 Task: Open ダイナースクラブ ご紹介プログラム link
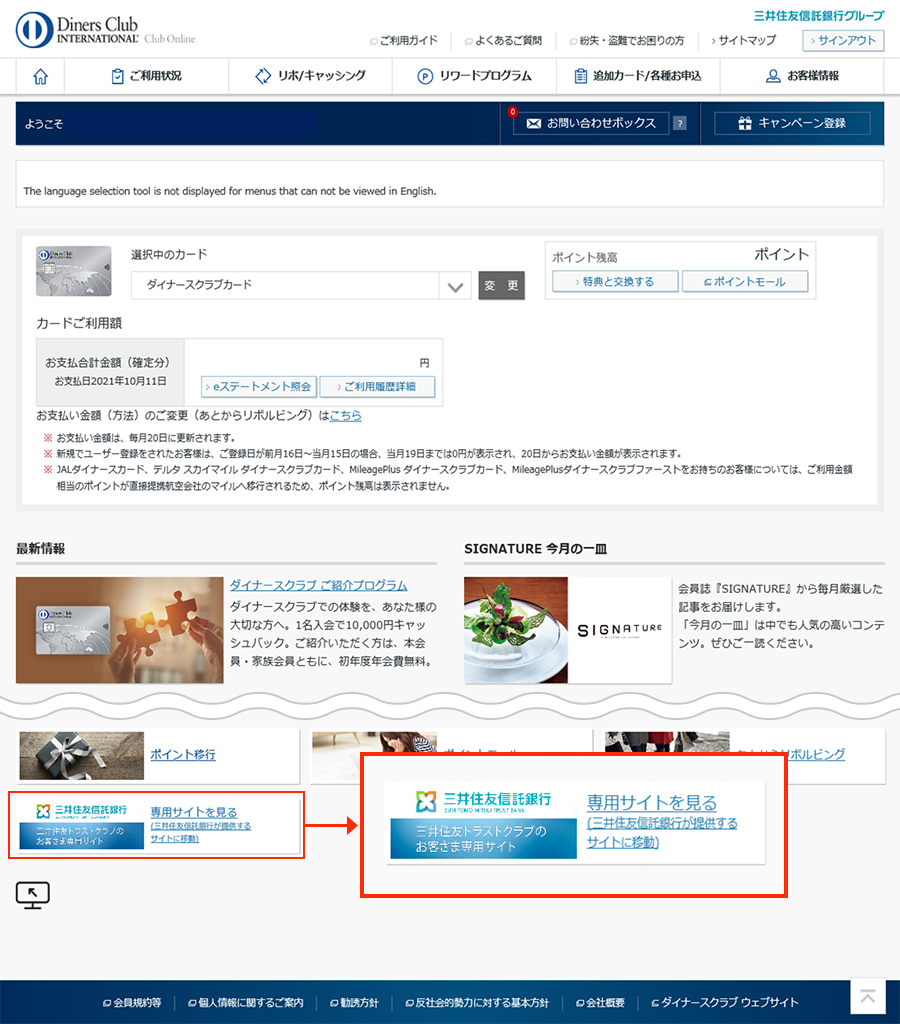click(x=319, y=586)
